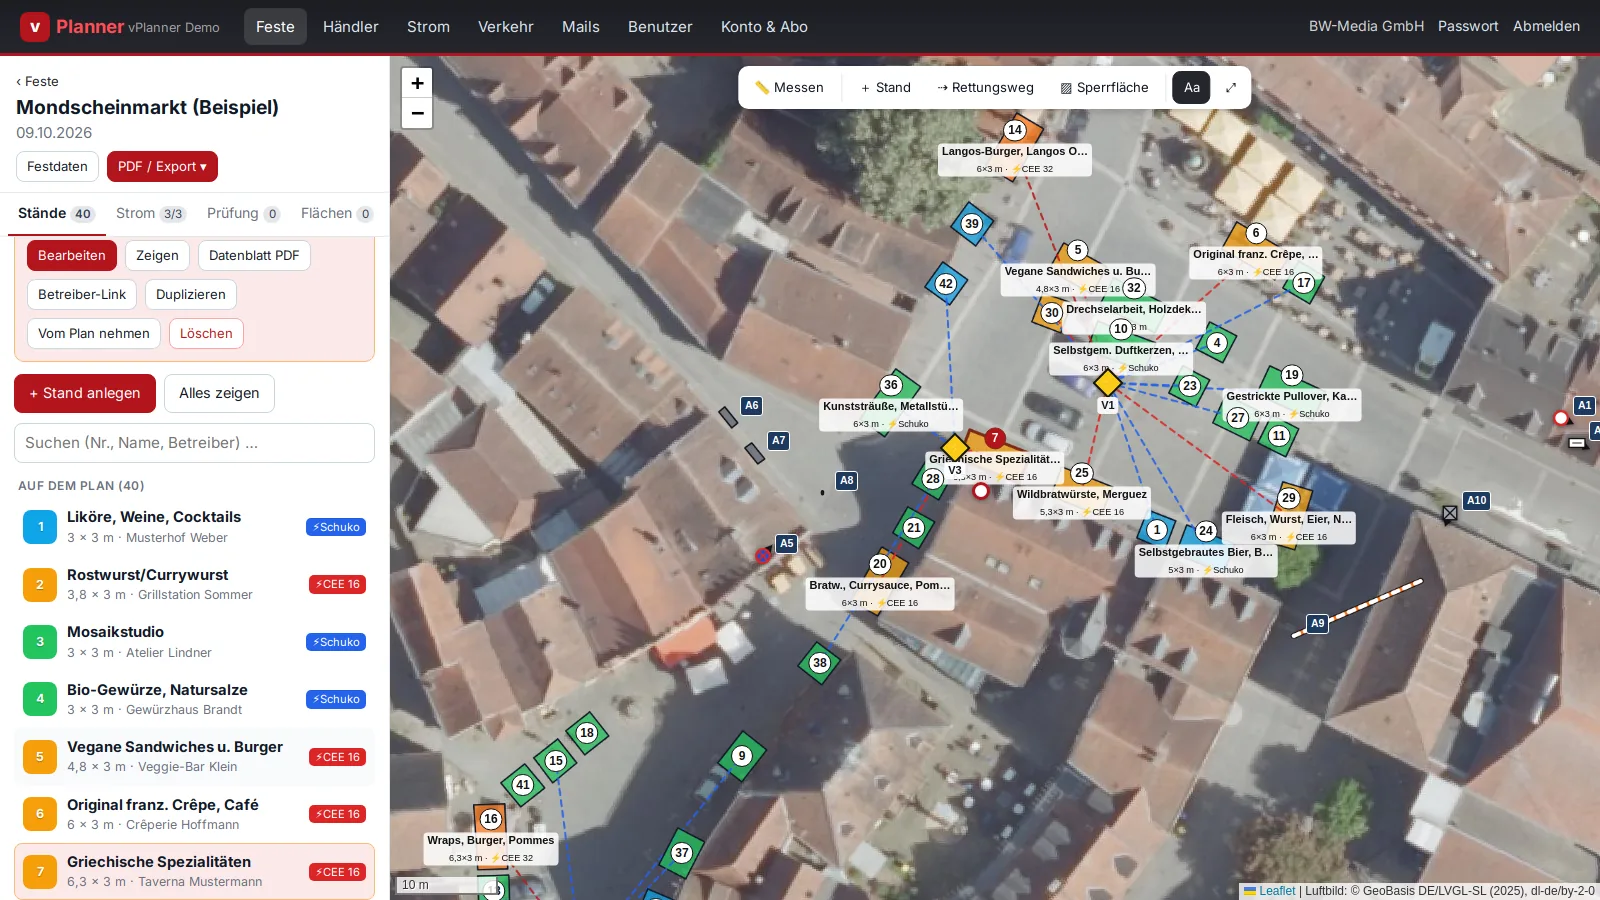Select the A9 barrier marker

(1317, 623)
